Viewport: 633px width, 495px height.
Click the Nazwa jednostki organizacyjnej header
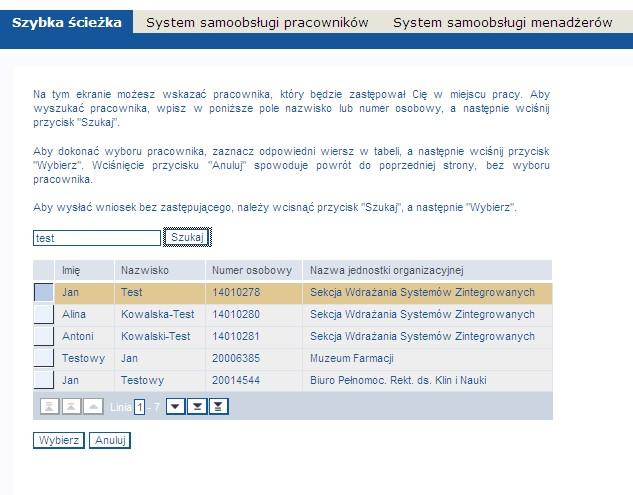click(x=427, y=270)
